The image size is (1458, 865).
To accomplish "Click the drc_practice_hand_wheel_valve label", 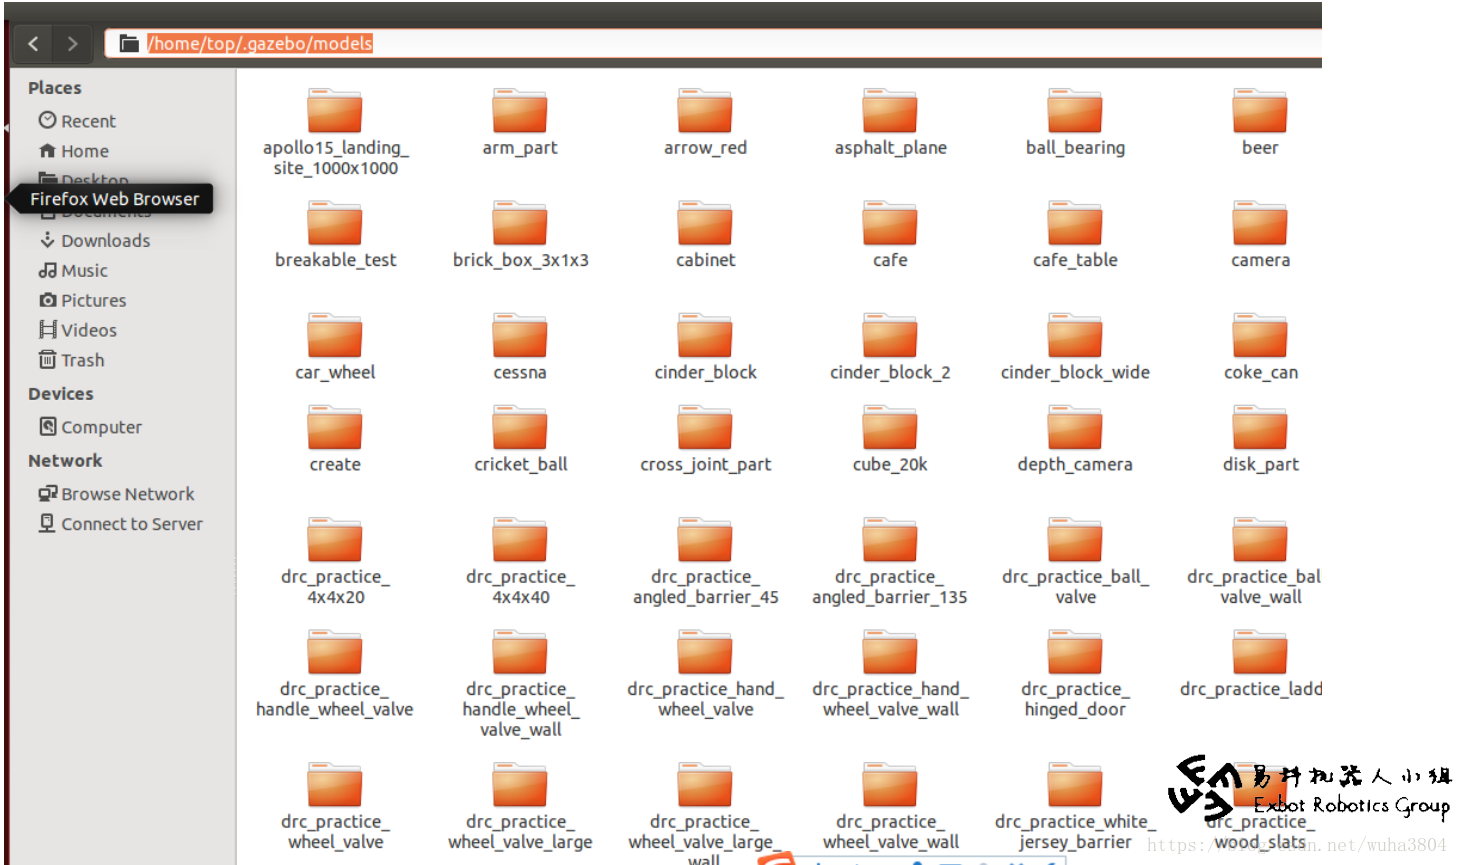I will coord(705,699).
